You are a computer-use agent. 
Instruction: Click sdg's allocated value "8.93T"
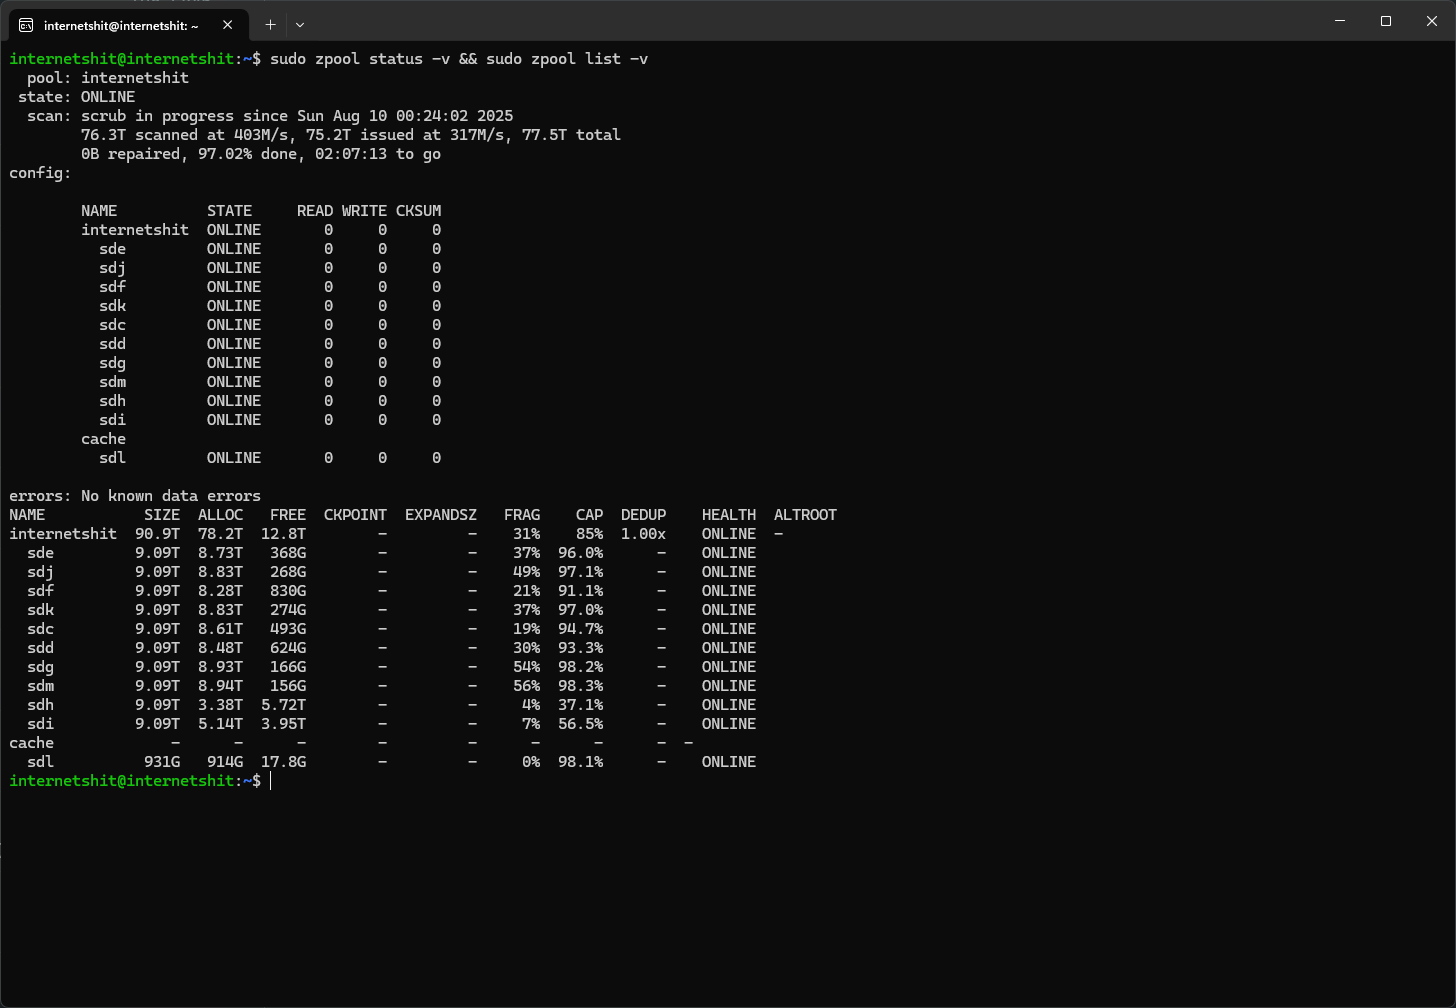pos(220,667)
